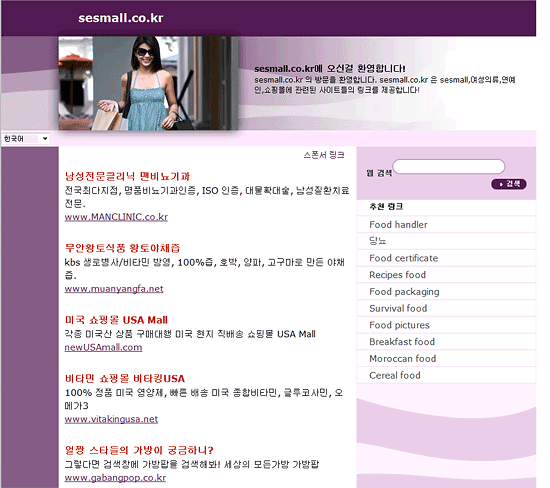The height and width of the screenshot is (488, 550).
Task: Click the 100% 정품 미국 영양제 description
Action: point(204,399)
